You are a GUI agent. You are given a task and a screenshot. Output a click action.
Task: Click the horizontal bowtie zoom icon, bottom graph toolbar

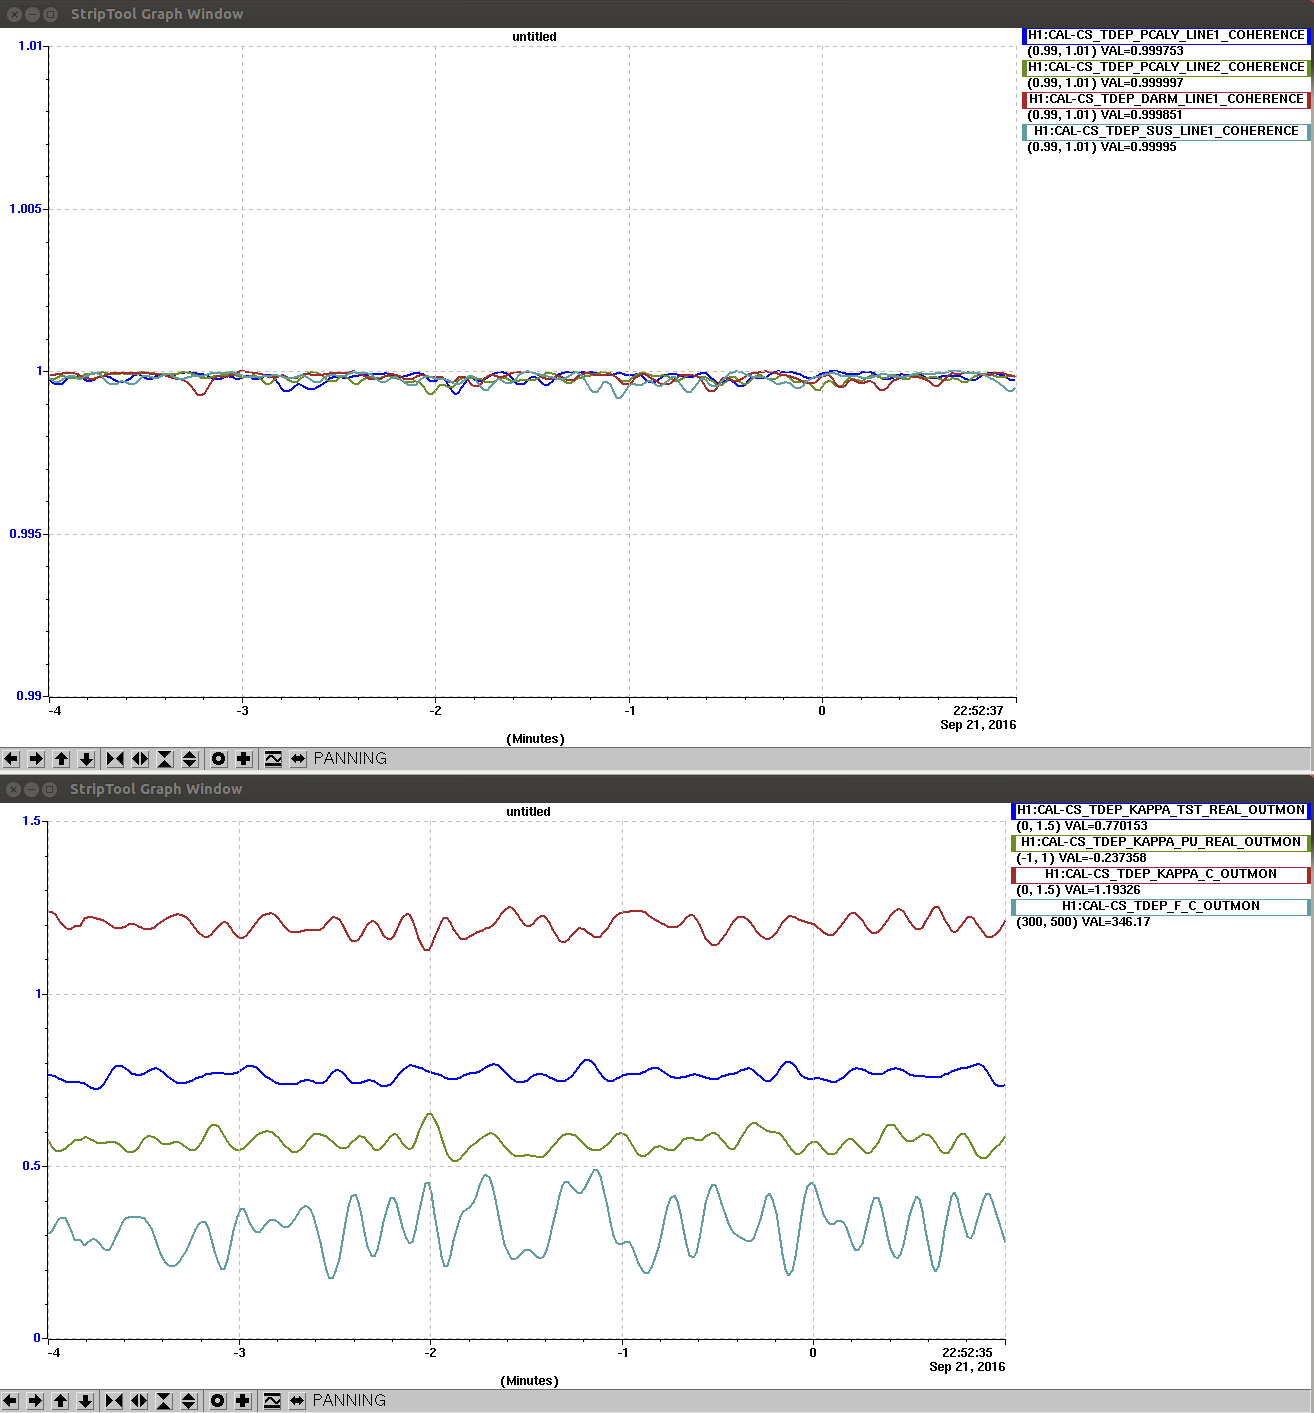pos(114,1401)
